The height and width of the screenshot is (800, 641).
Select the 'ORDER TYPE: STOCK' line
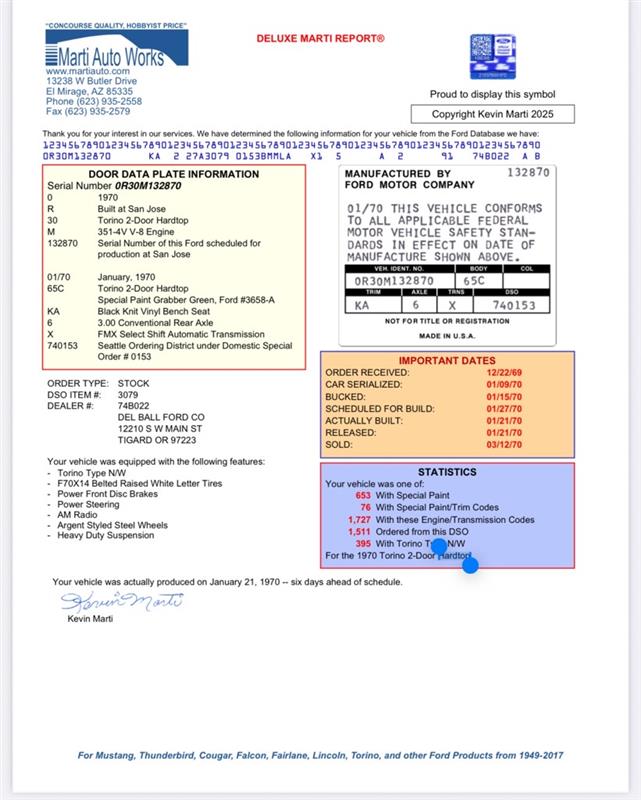pyautogui.click(x=98, y=383)
